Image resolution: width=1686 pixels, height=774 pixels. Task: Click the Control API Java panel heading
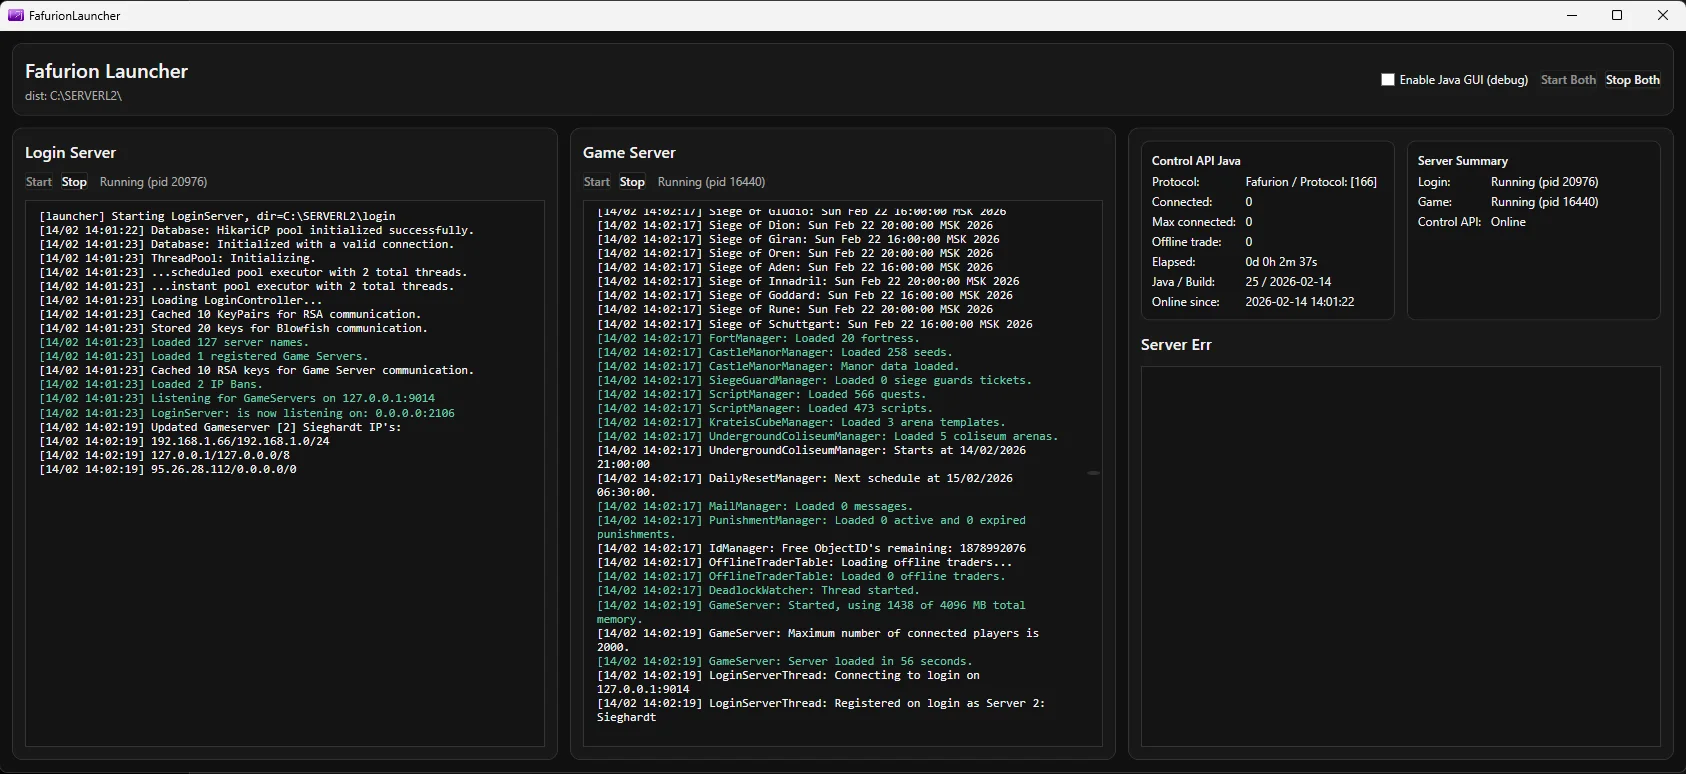coord(1196,161)
